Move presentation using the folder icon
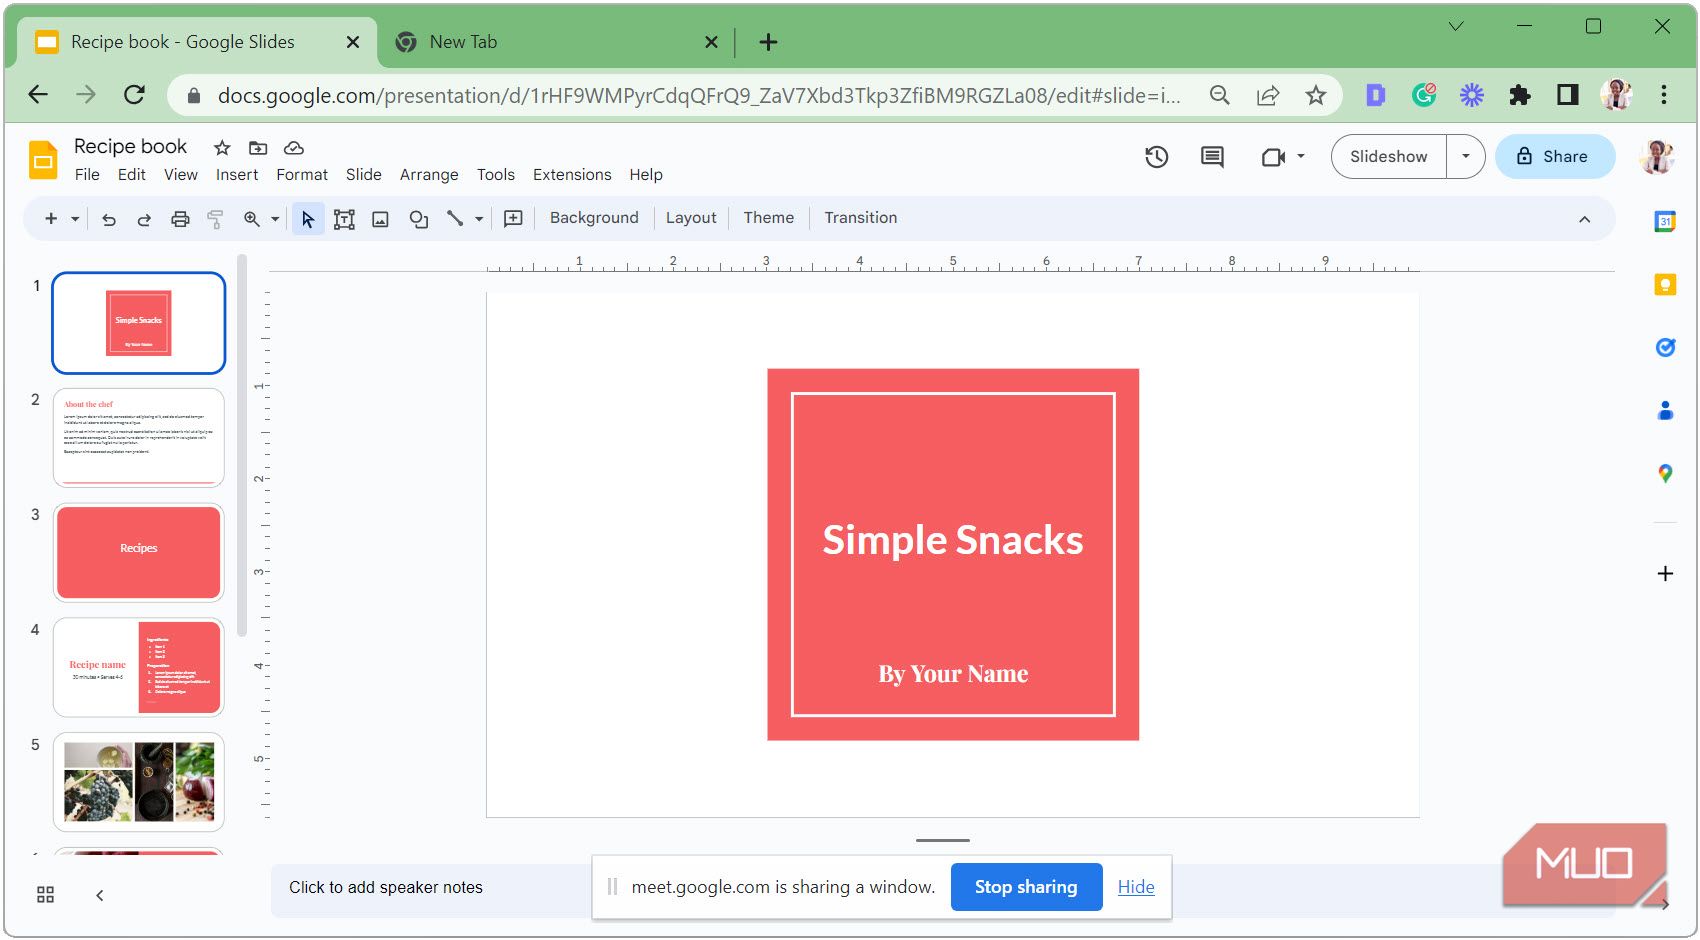 pyautogui.click(x=258, y=148)
